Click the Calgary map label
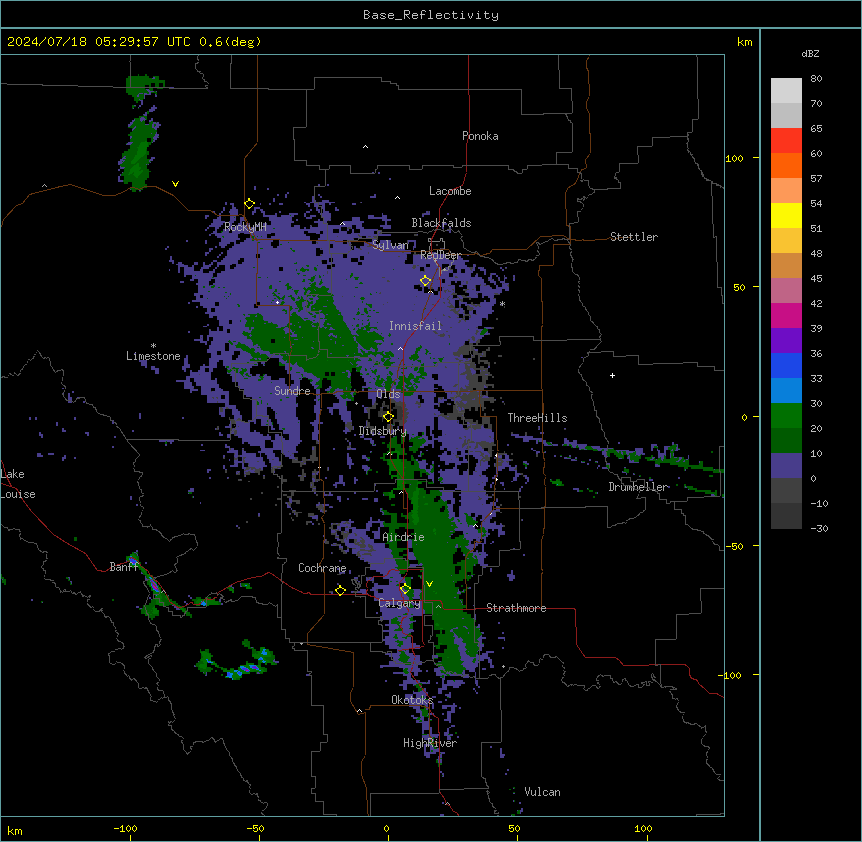The image size is (862, 842). point(400,603)
